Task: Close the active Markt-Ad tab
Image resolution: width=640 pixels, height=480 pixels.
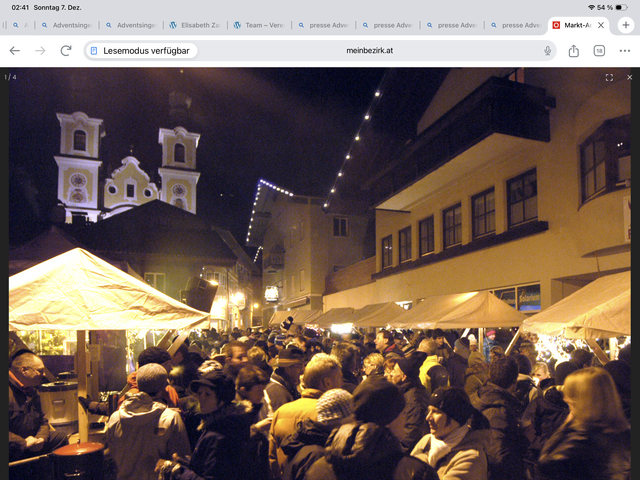Action: 600,25
